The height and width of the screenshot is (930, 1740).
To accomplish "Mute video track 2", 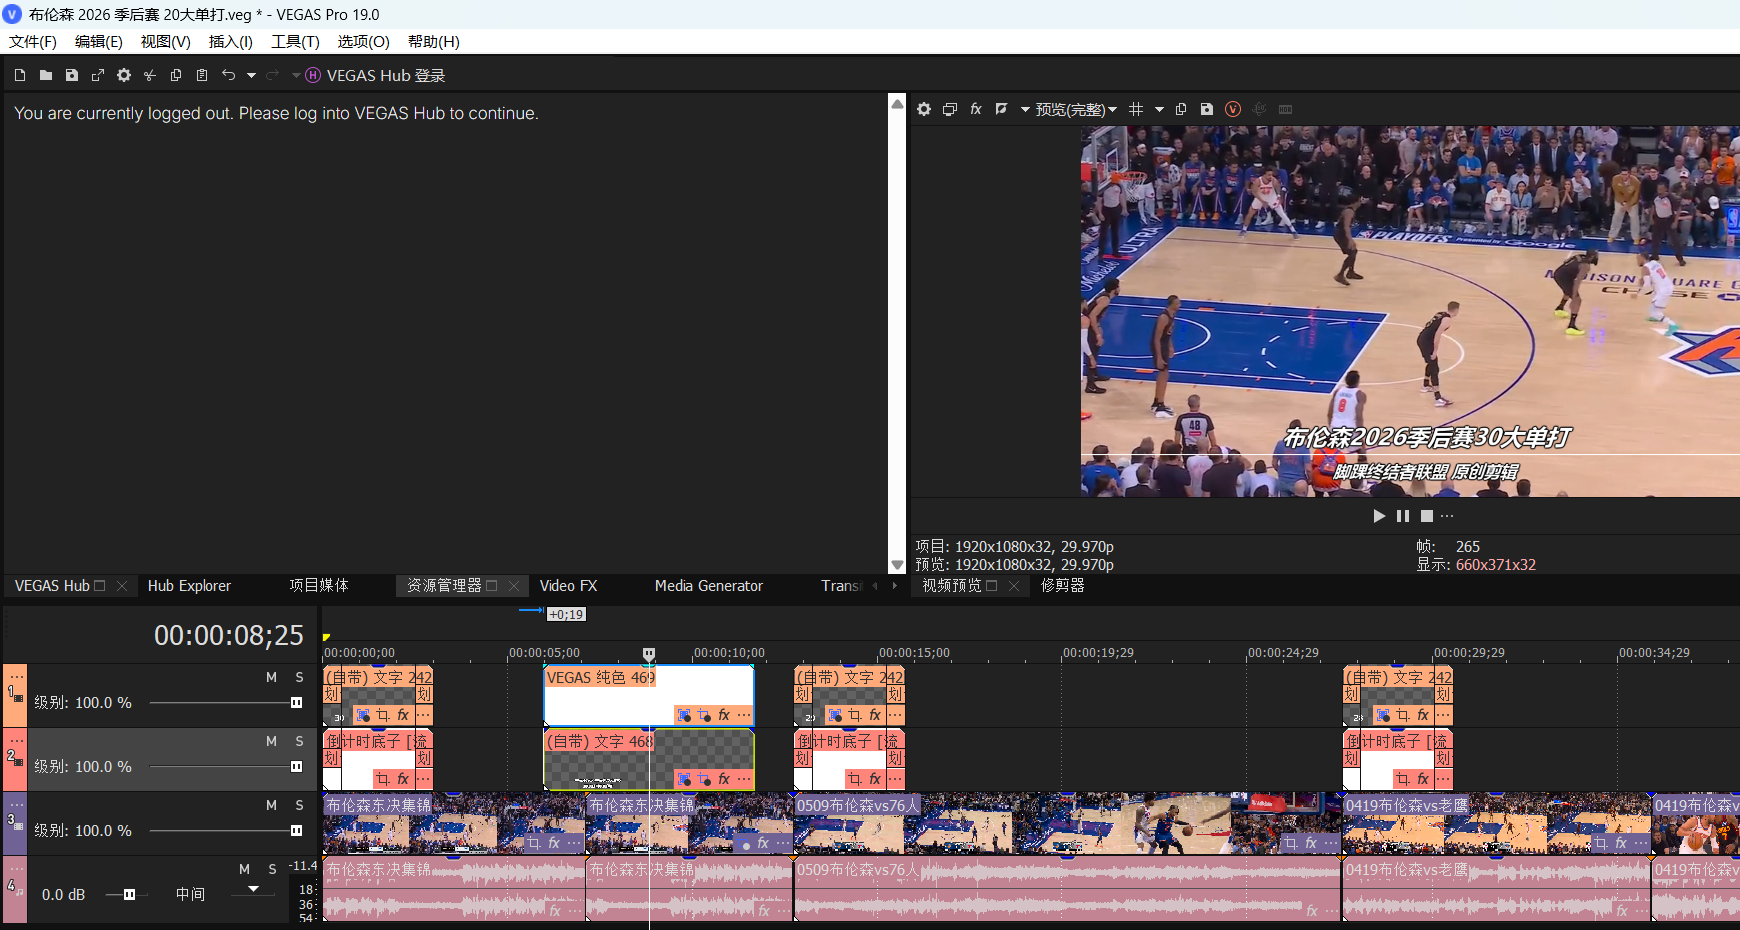I will pyautogui.click(x=271, y=741).
